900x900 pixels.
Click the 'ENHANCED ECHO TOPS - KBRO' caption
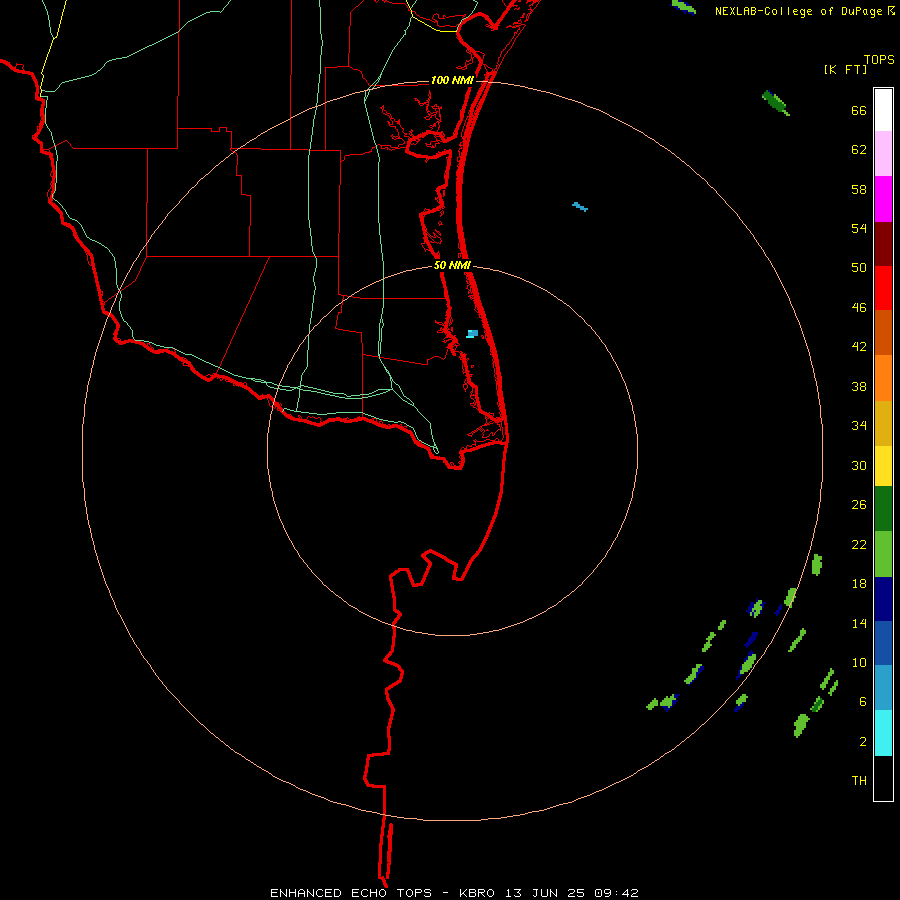pos(385,893)
